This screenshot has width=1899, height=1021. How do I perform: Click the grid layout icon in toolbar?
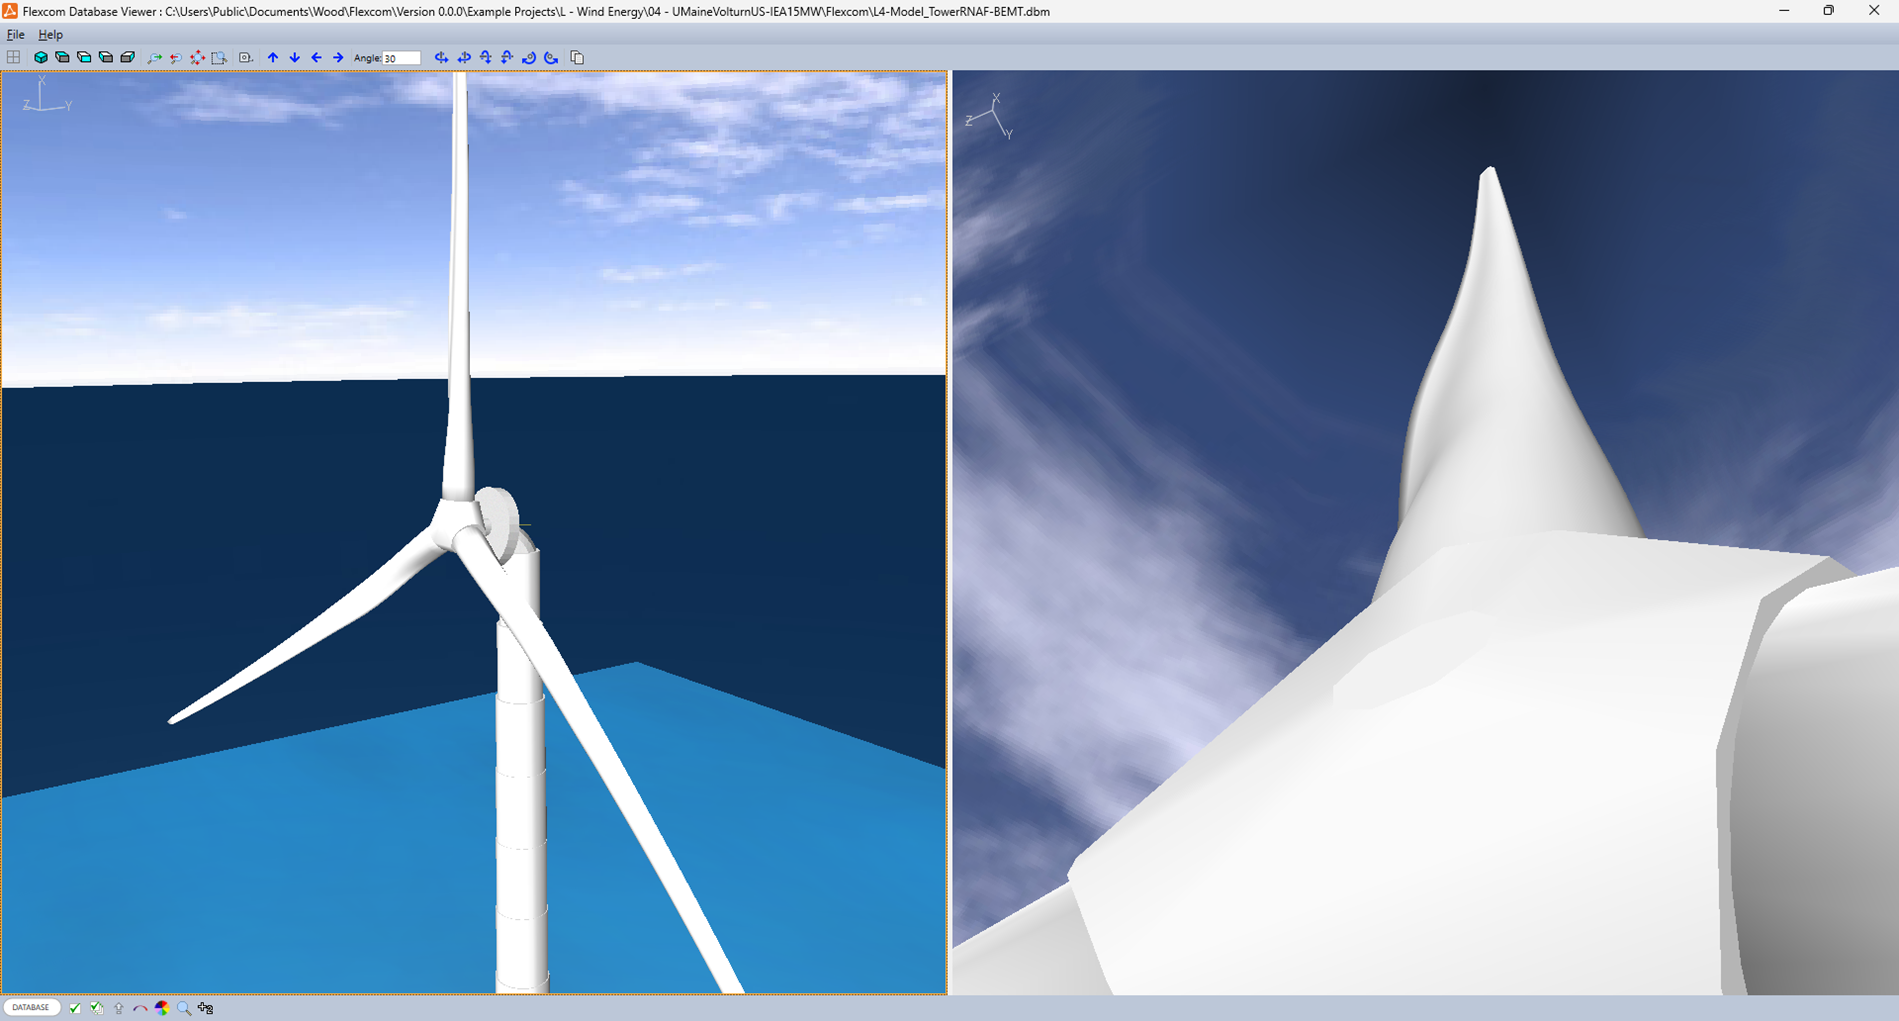pos(14,58)
